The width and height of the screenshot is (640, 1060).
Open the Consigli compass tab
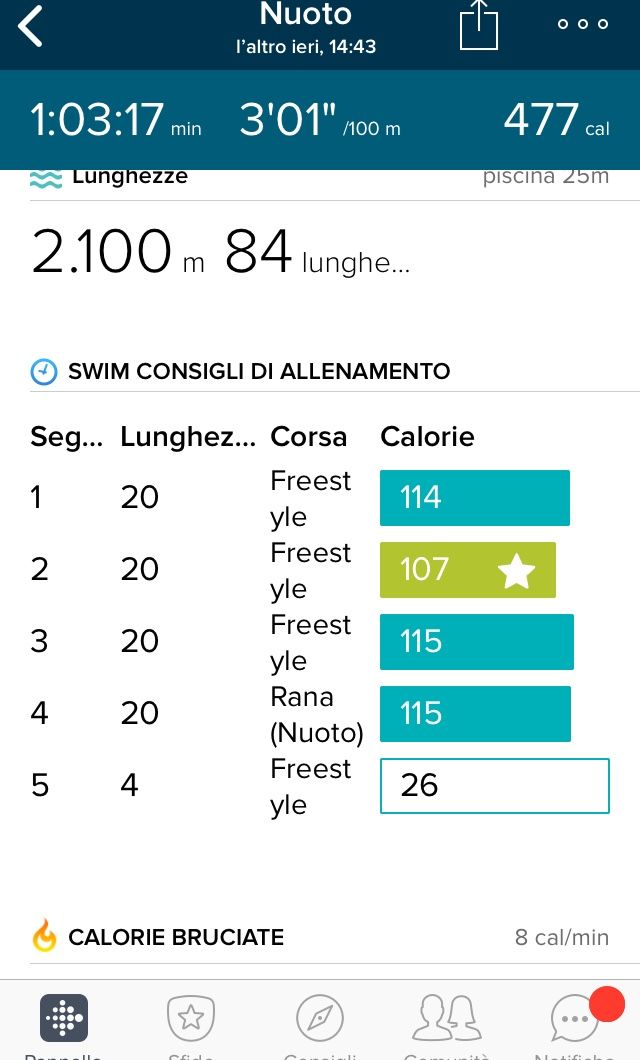(x=320, y=1018)
